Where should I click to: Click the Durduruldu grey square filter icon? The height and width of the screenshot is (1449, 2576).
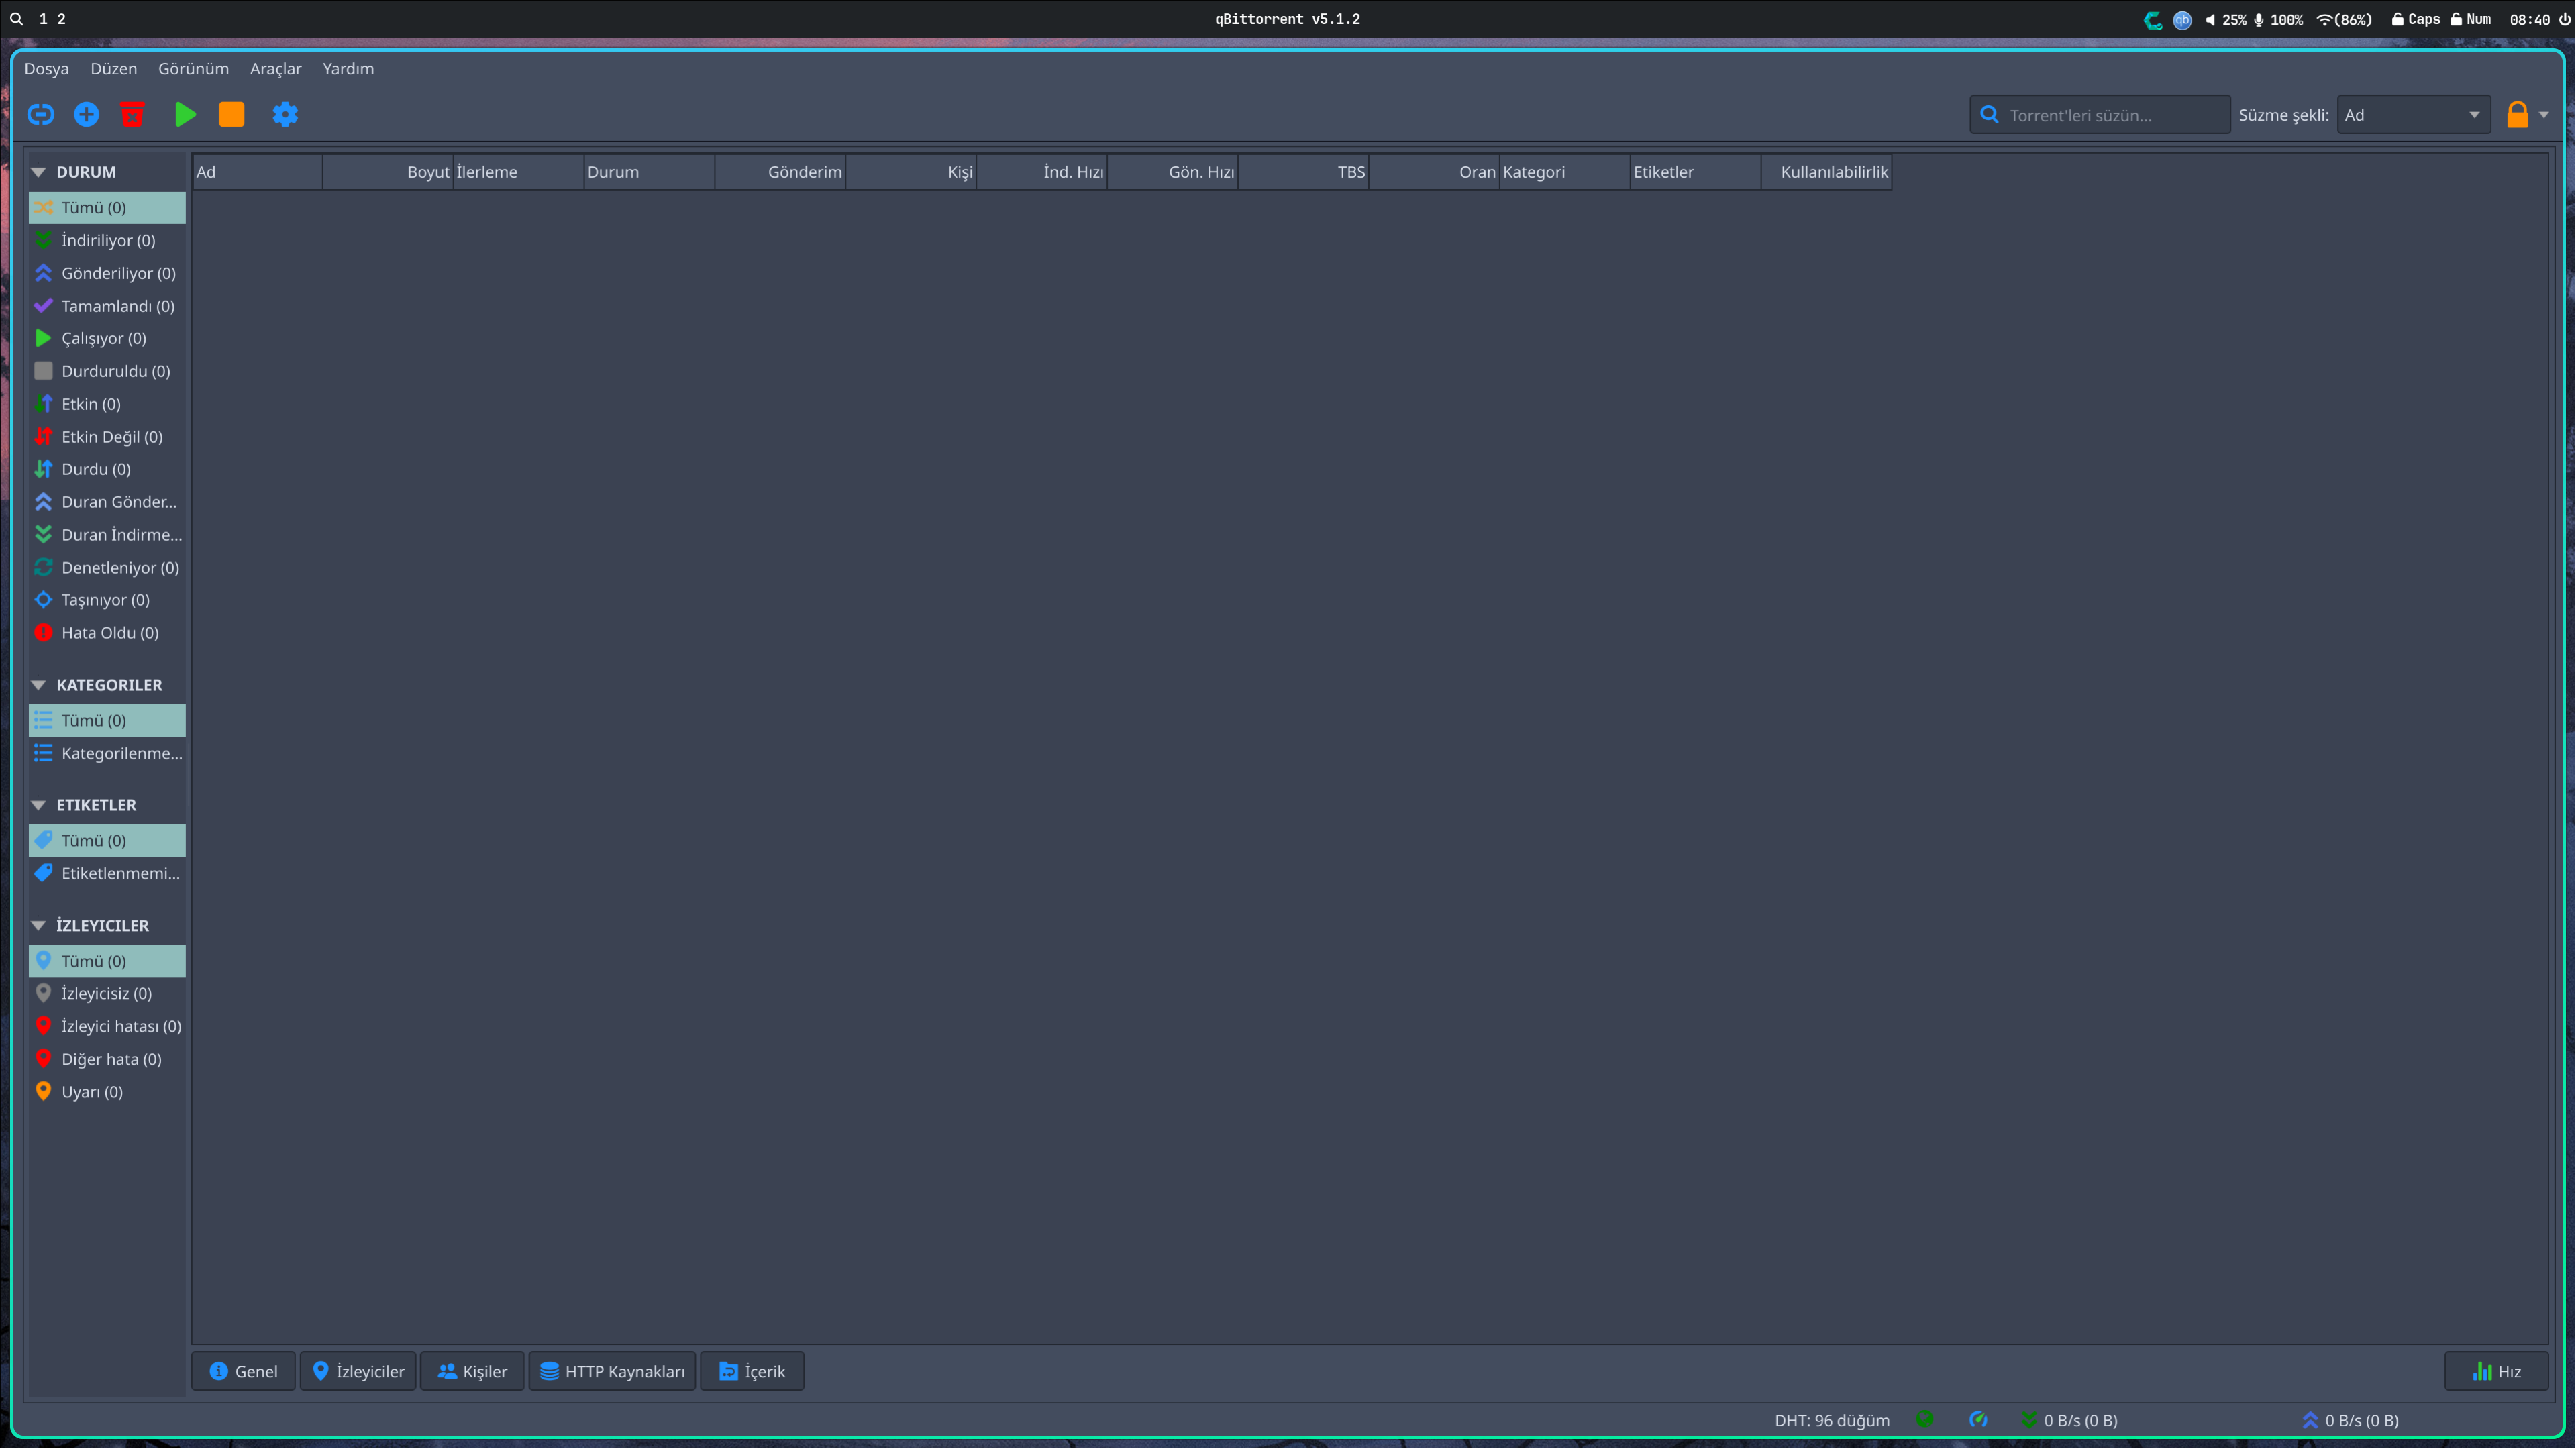(43, 371)
